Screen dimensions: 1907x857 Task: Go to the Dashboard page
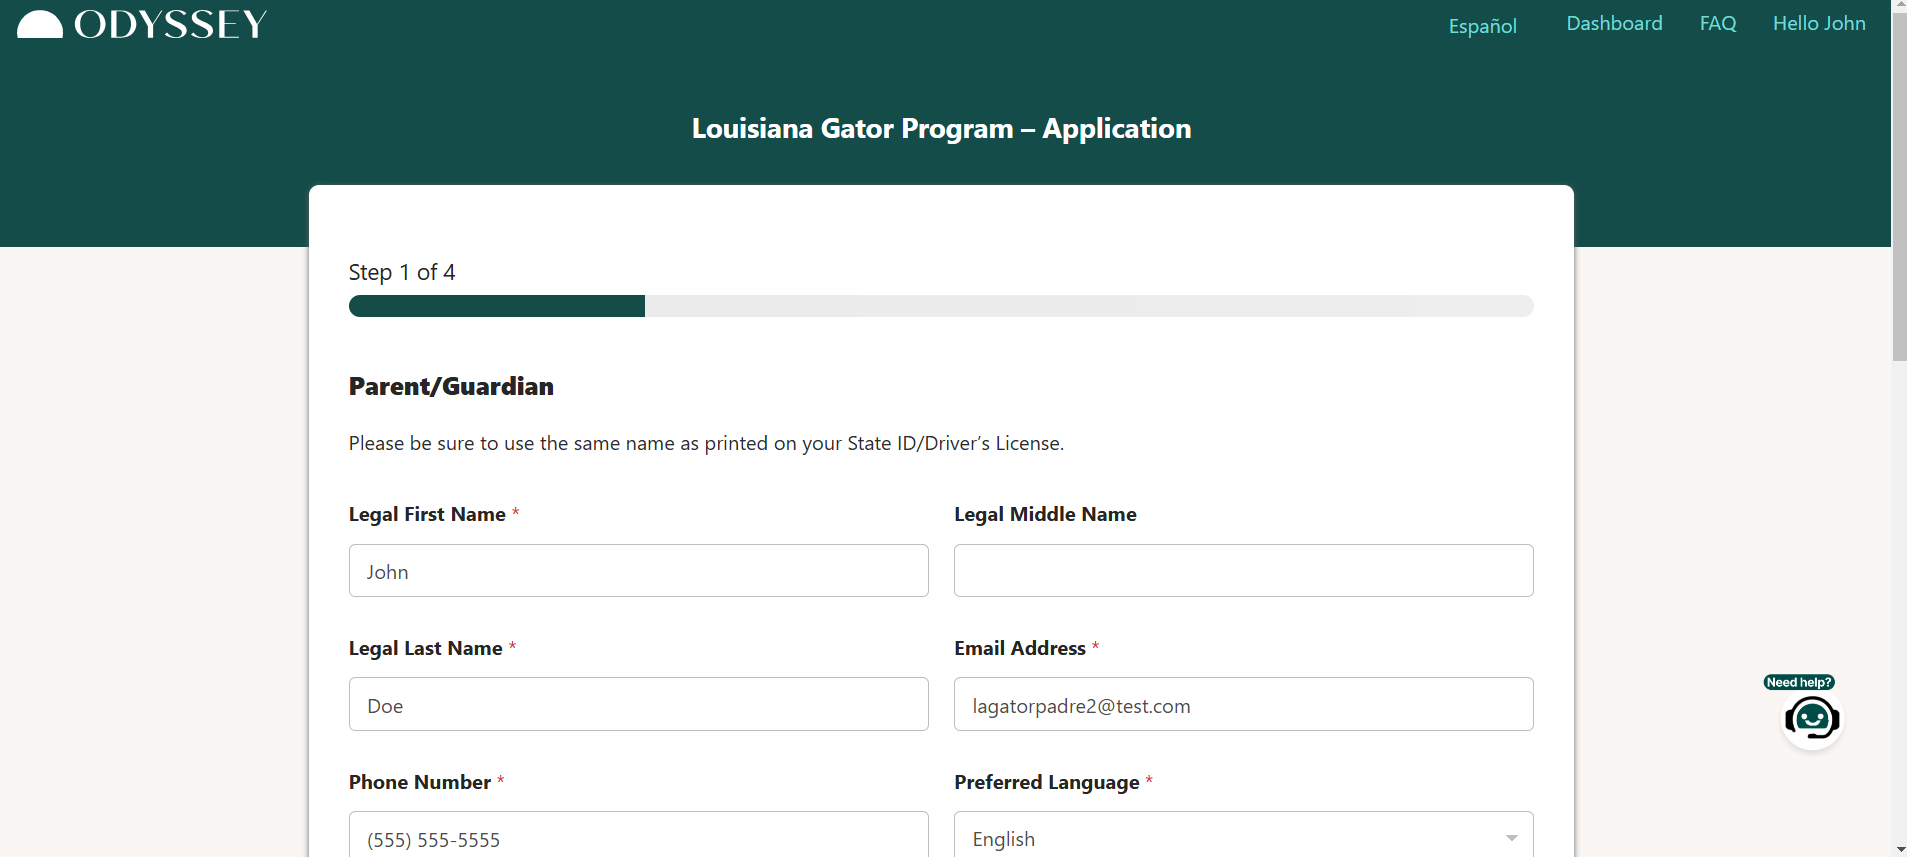[1614, 23]
